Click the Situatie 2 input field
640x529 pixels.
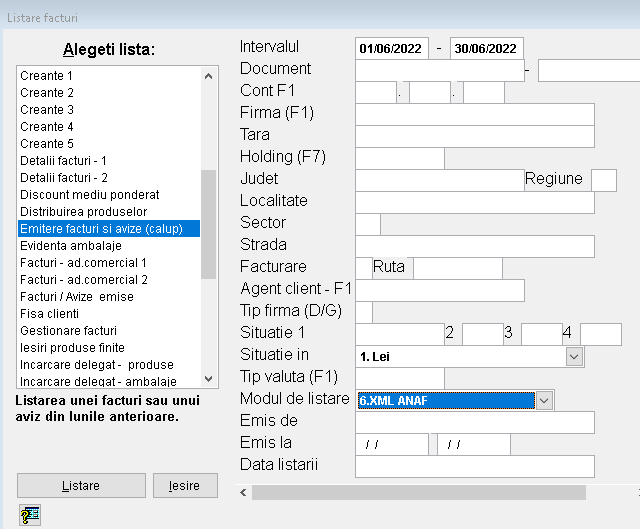point(483,335)
